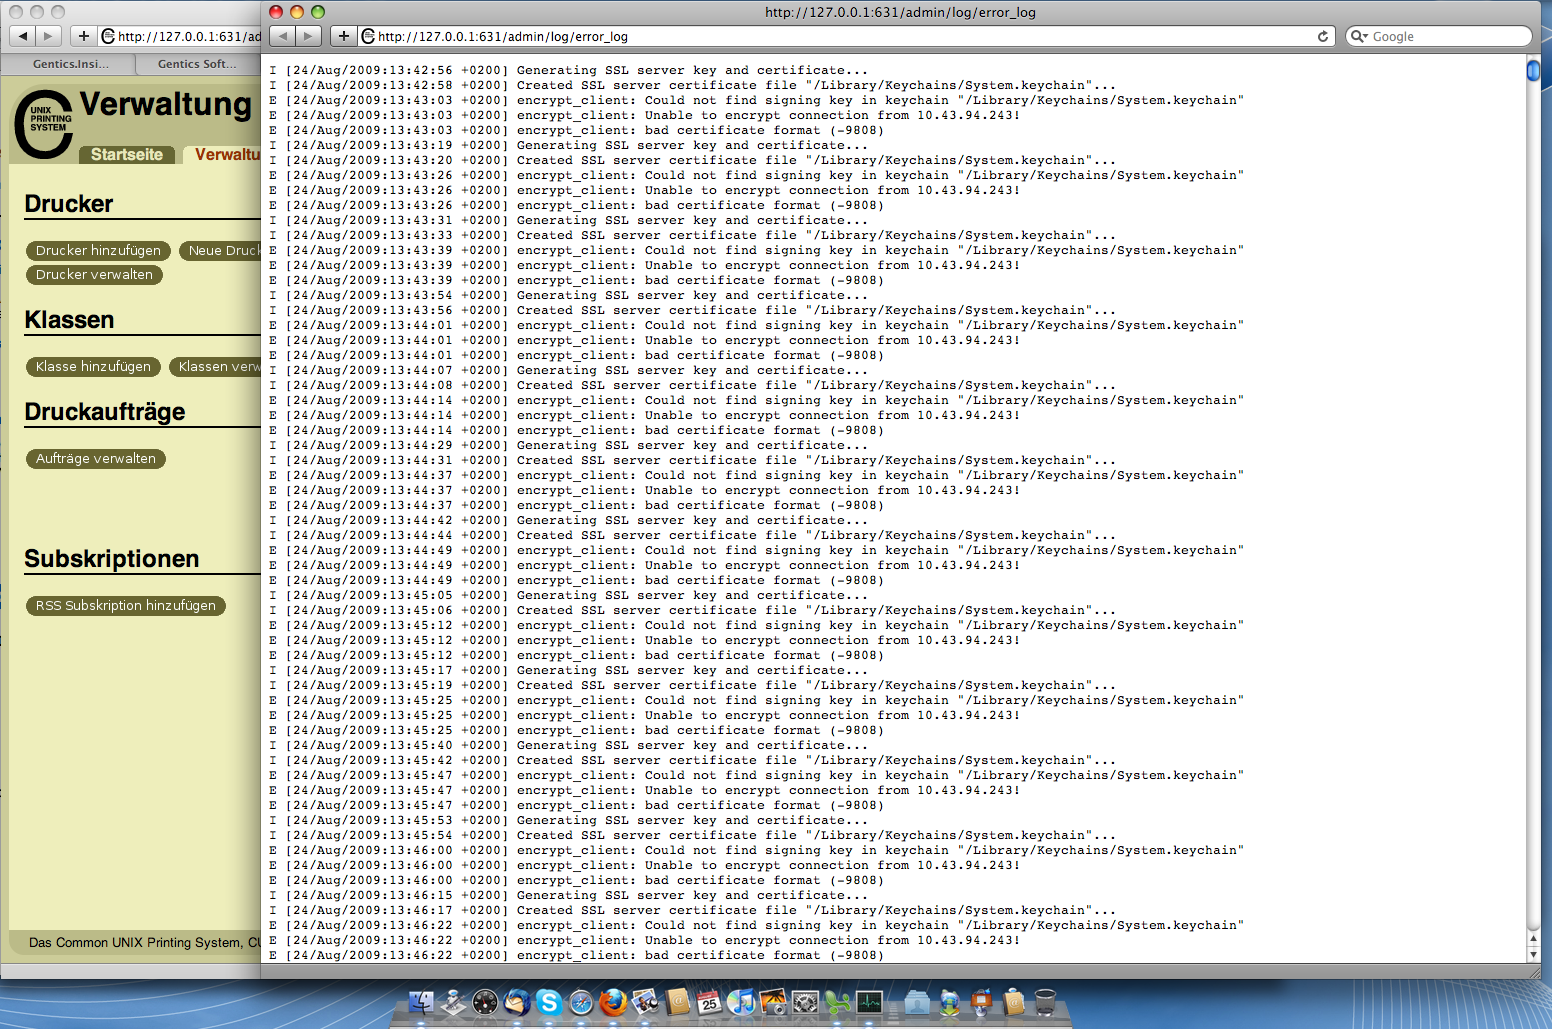The image size is (1552, 1029).
Task: Click the CUPS Verwaltung window address bar
Action: click(x=181, y=36)
